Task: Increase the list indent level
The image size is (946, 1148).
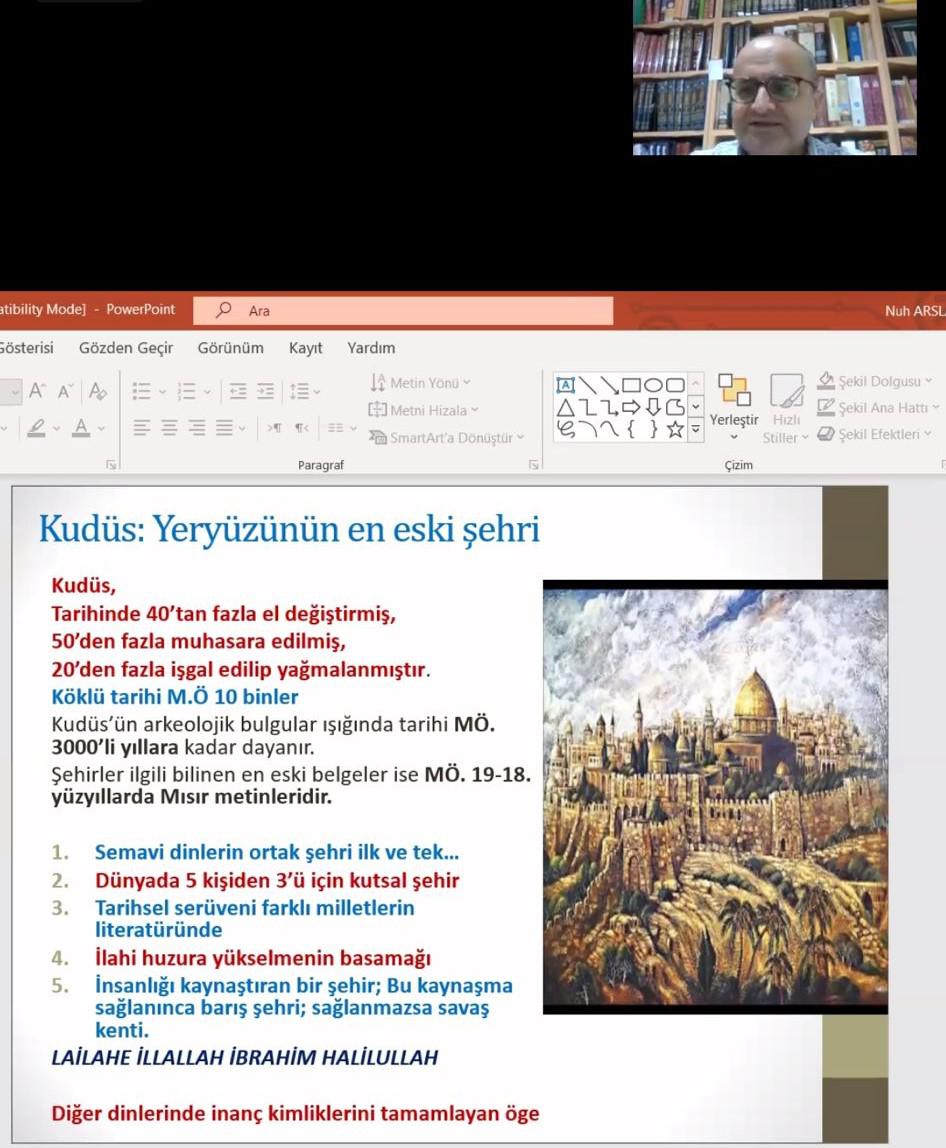Action: click(265, 392)
